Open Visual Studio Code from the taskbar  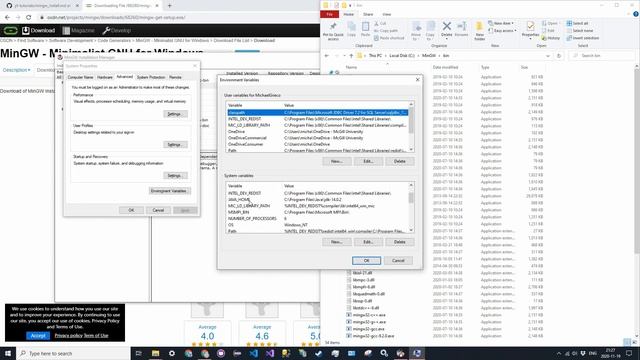253,353
